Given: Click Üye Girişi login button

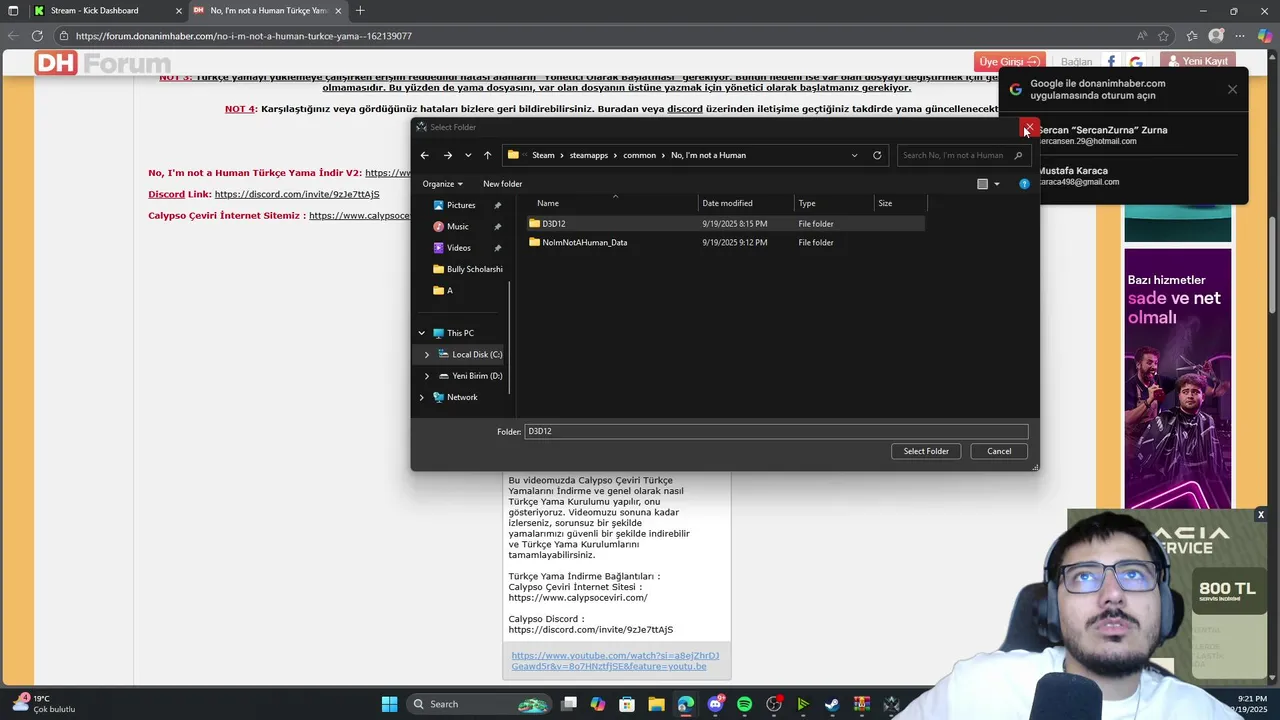Looking at the screenshot, I should pos(1010,62).
